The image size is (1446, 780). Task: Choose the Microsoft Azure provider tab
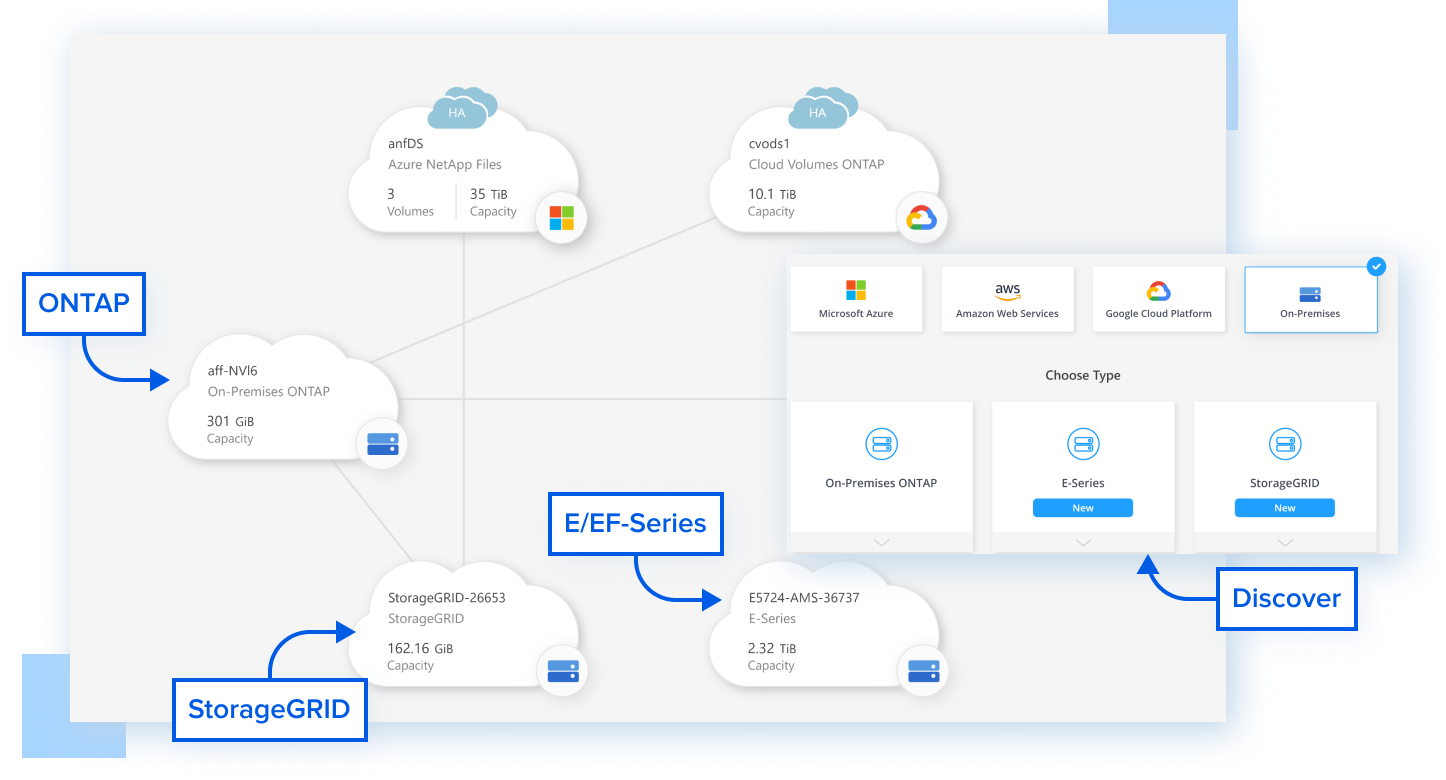coord(856,299)
